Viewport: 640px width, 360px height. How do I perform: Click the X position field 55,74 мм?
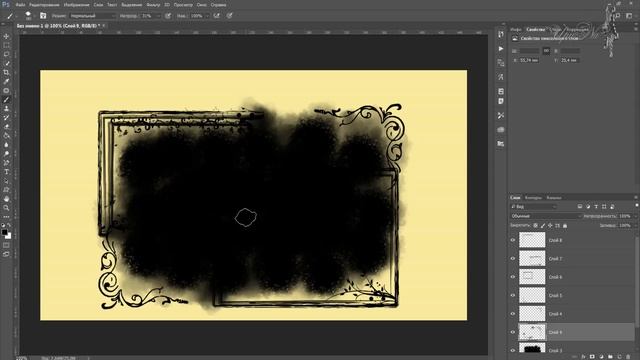[529, 60]
